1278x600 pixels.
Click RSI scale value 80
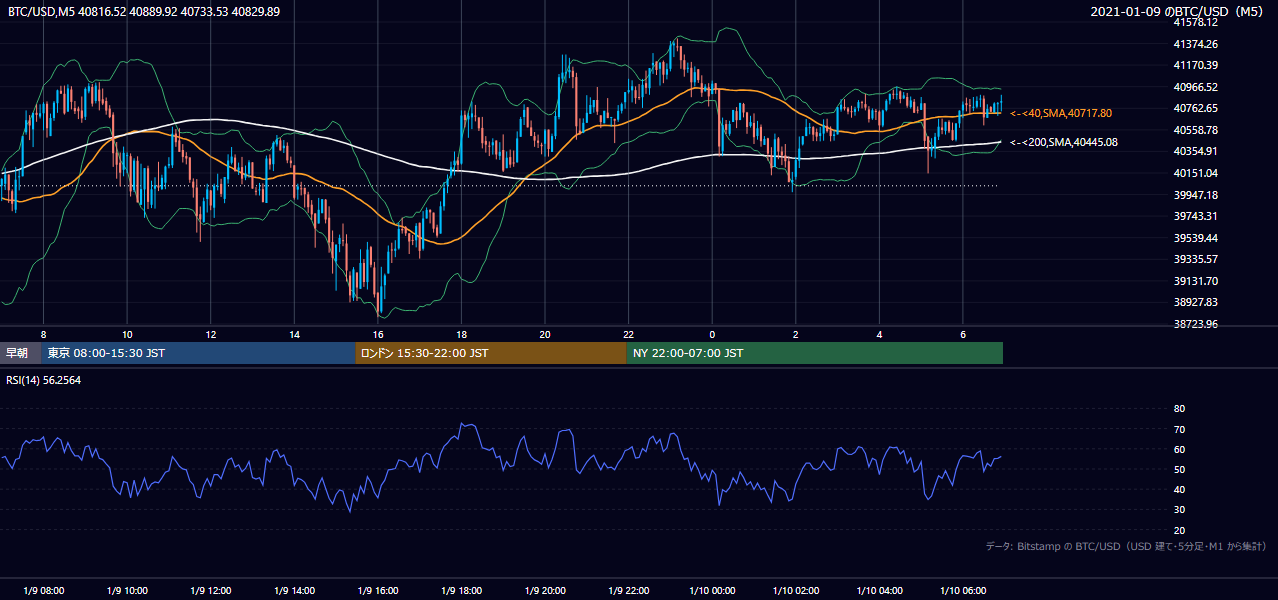(1179, 409)
